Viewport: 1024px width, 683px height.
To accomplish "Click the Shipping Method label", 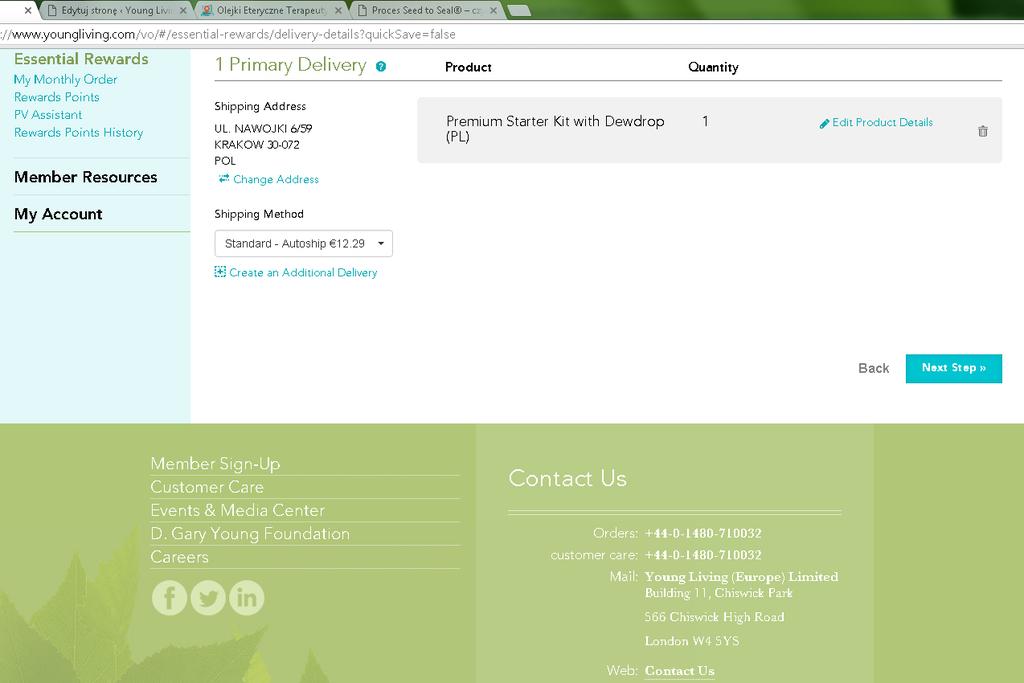I will tap(259, 214).
